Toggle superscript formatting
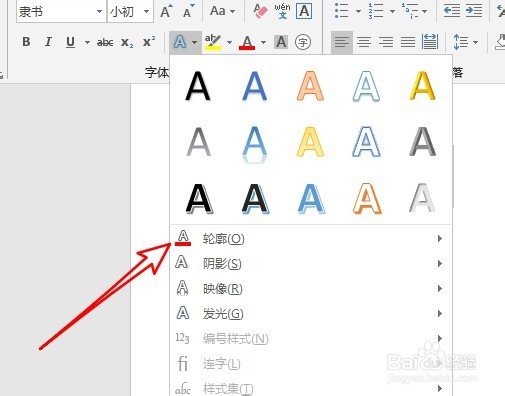Image resolution: width=505 pixels, height=396 pixels. pos(149,41)
